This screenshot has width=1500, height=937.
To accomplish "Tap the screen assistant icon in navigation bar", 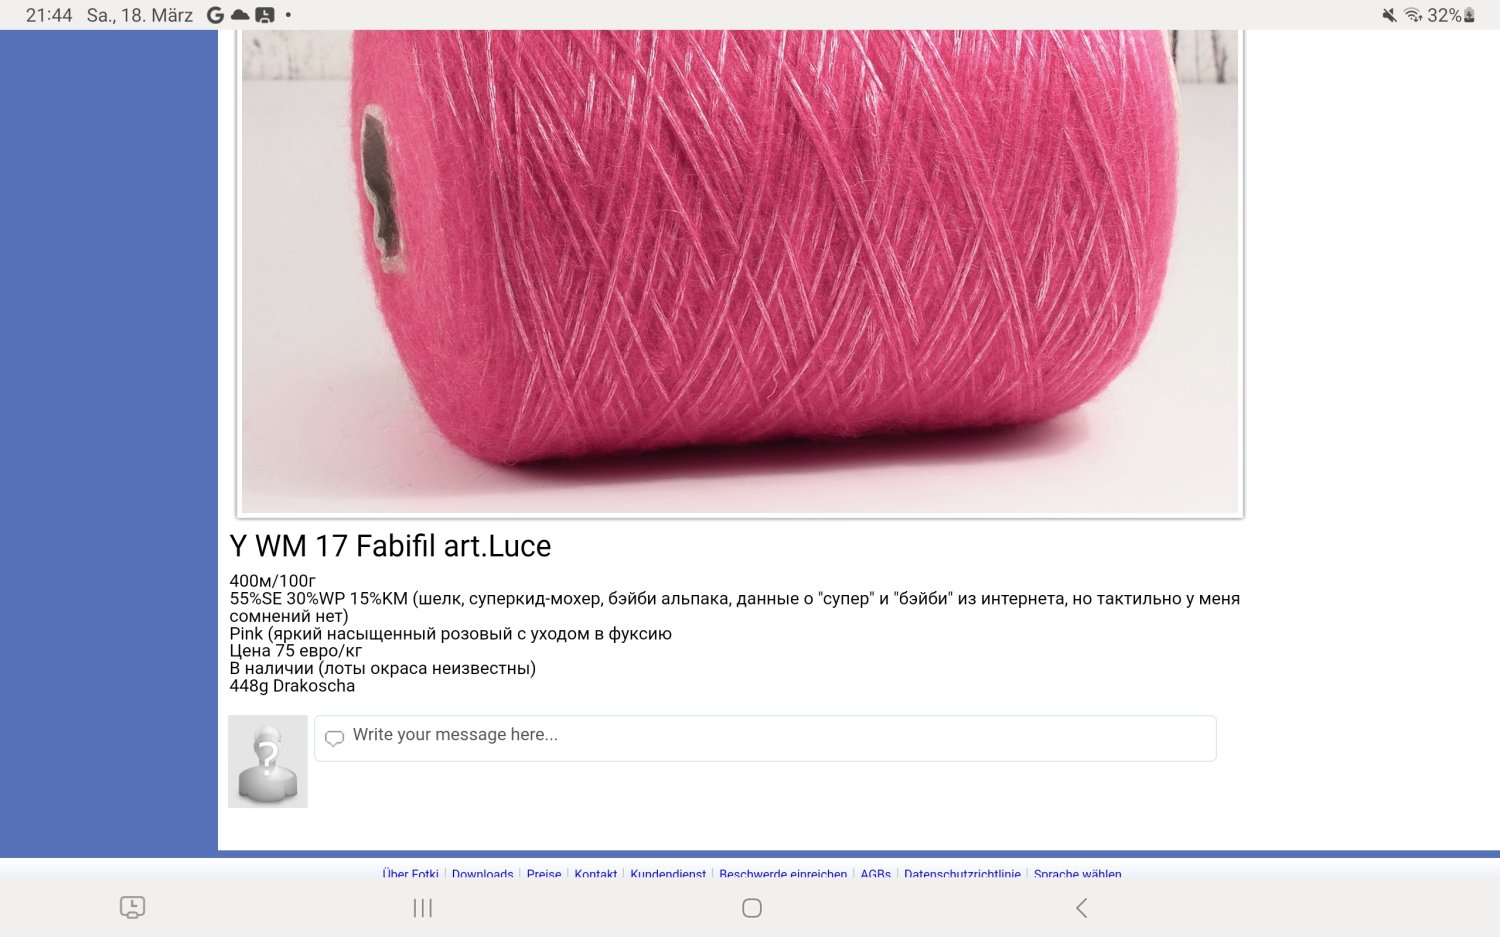I will [x=132, y=907].
